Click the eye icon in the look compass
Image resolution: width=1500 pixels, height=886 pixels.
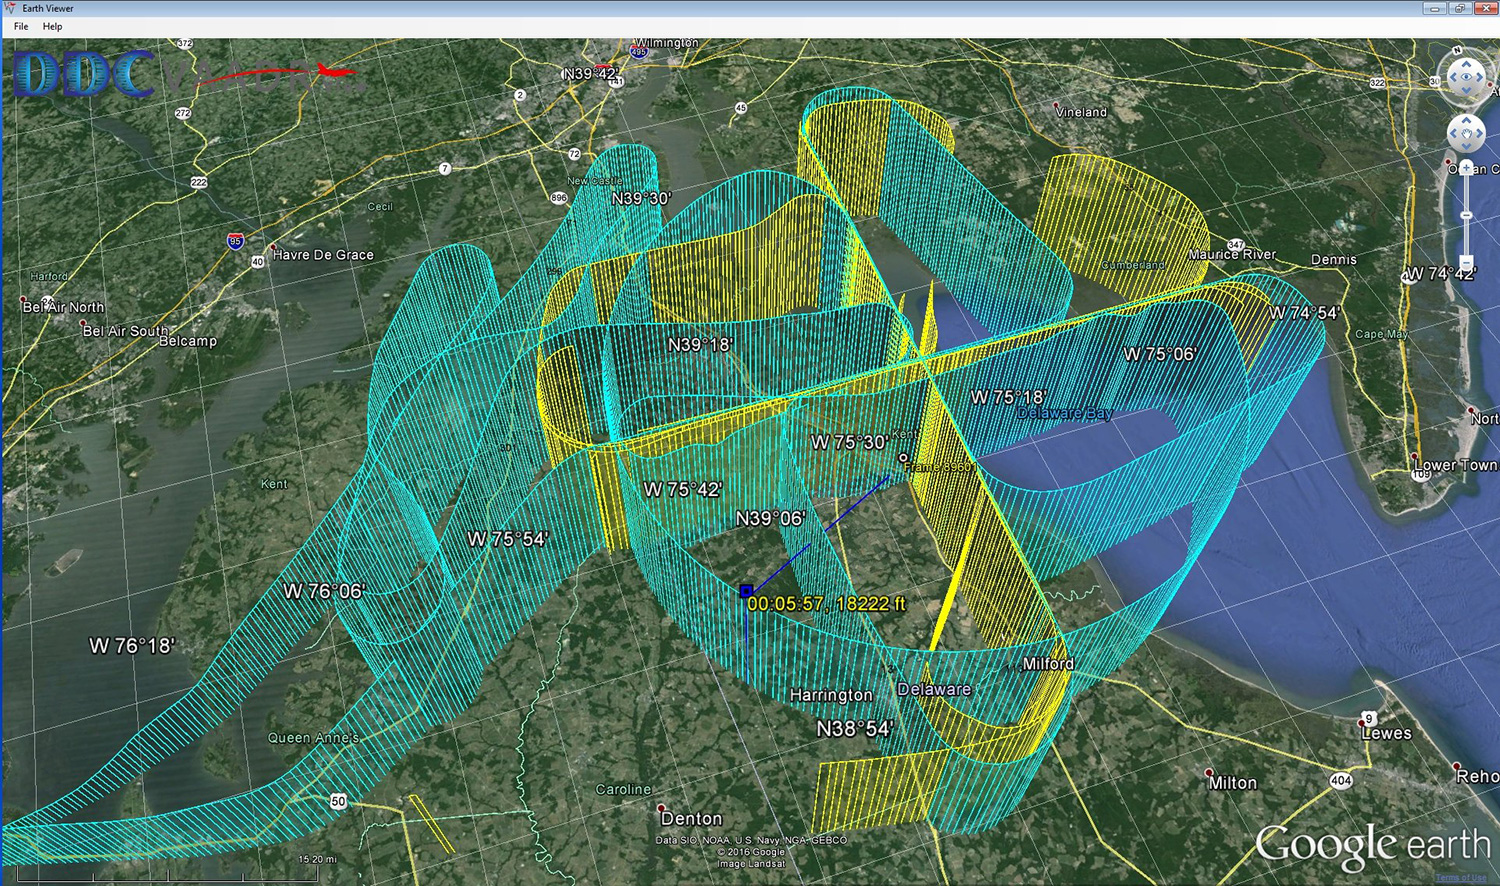click(x=1467, y=77)
